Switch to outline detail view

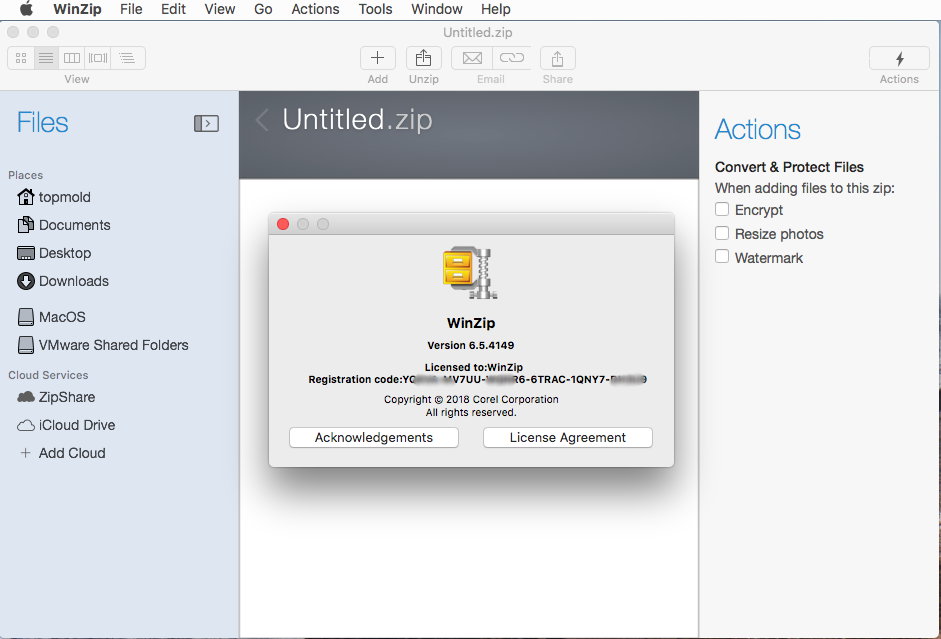[x=127, y=58]
